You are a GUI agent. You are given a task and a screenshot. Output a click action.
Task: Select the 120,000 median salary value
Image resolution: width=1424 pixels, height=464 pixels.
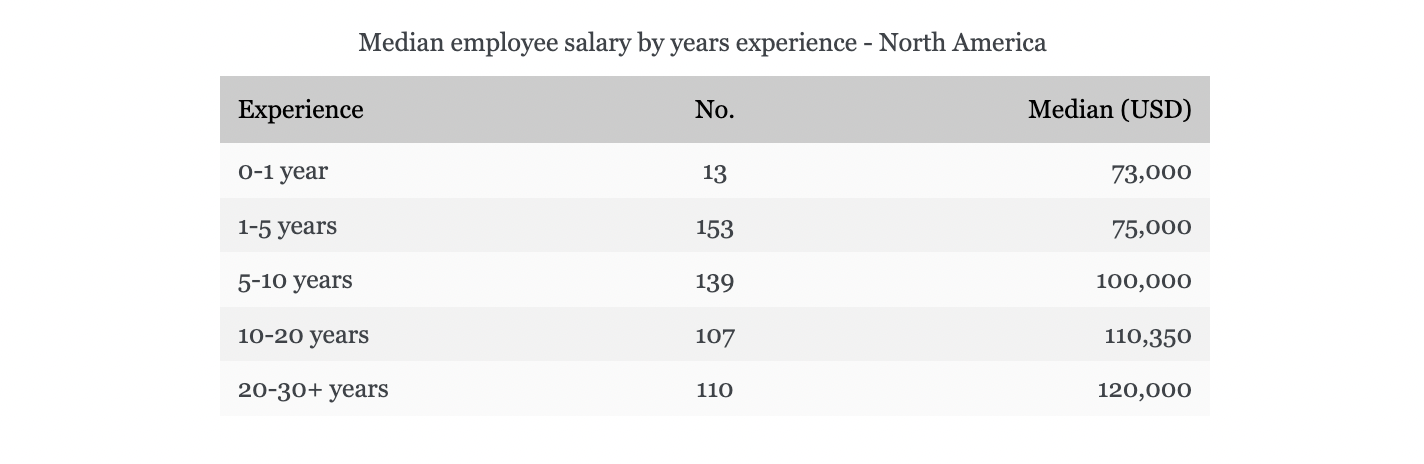(1144, 389)
